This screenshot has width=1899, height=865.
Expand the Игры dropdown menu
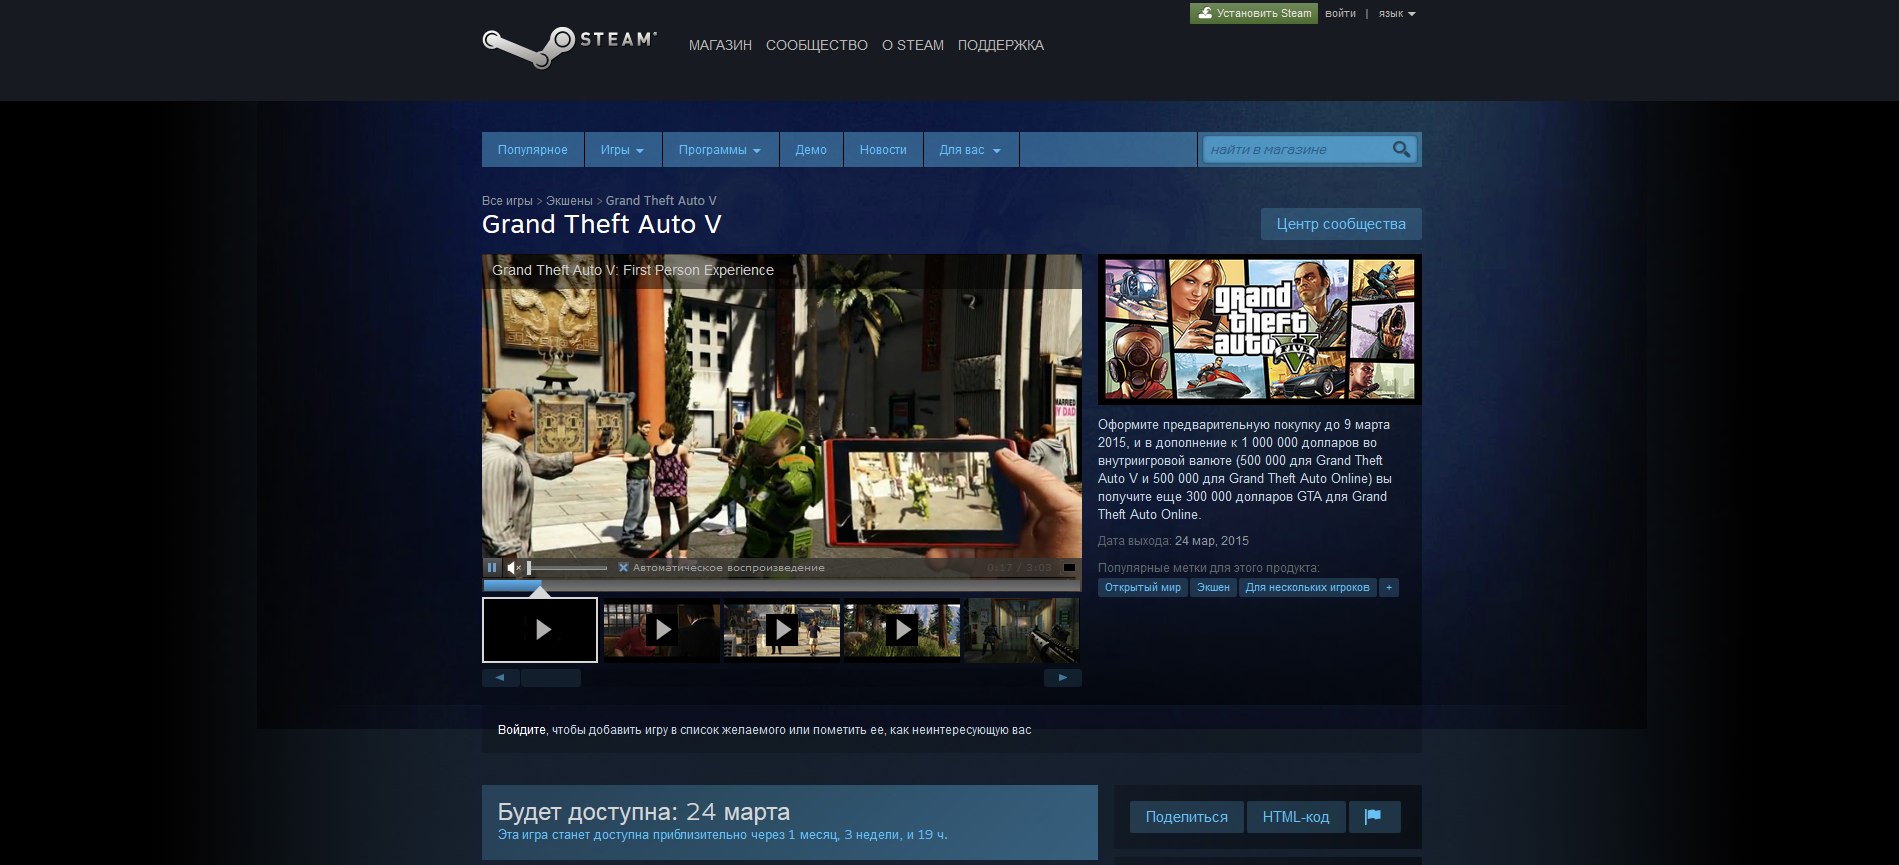[x=622, y=150]
